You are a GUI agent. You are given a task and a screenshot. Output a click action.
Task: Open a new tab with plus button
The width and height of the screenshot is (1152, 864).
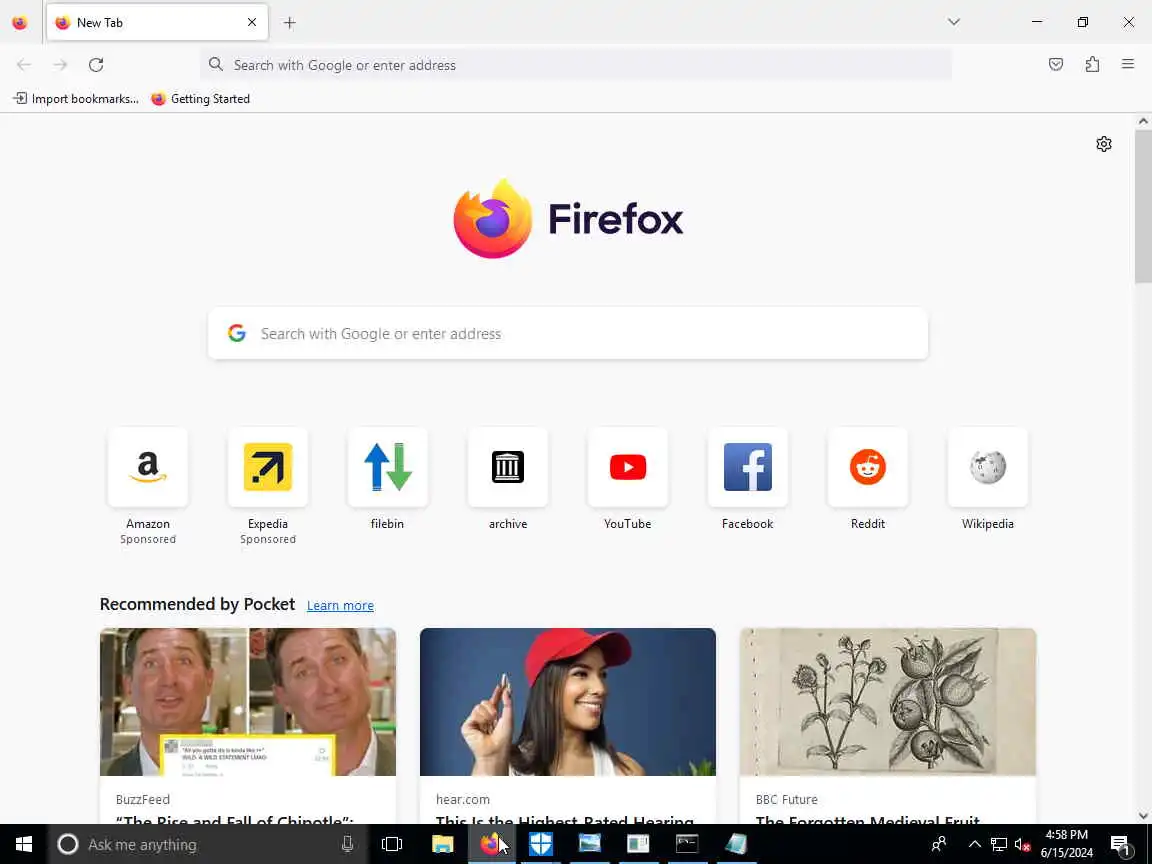pos(289,23)
